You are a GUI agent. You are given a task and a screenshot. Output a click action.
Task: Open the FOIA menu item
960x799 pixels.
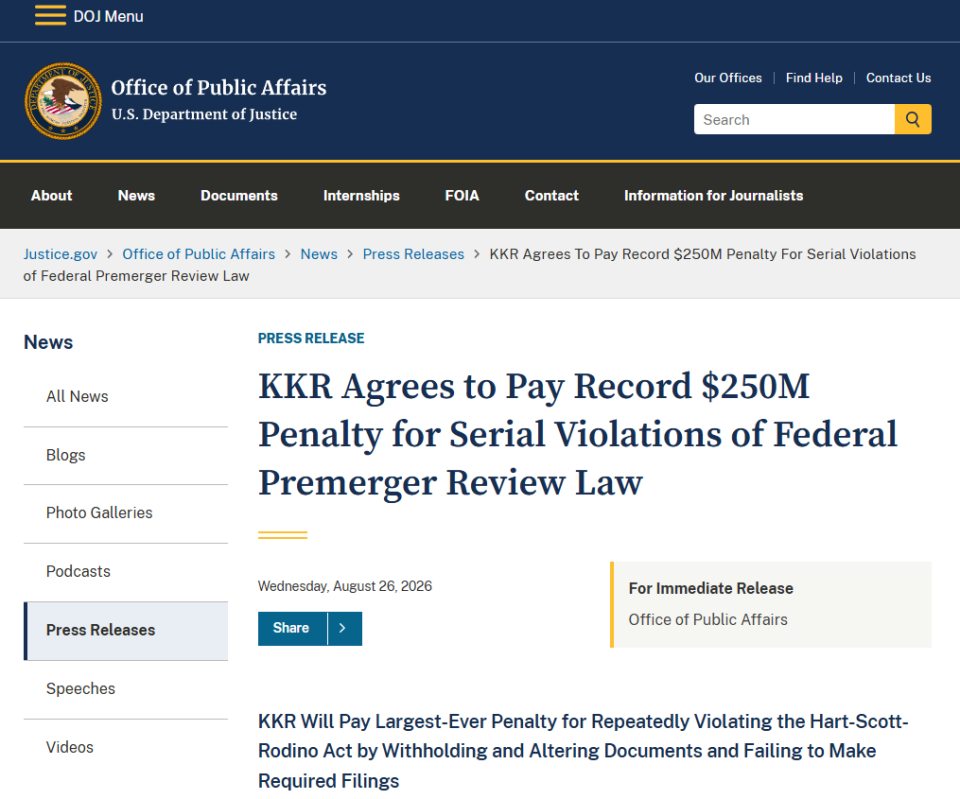tap(462, 195)
